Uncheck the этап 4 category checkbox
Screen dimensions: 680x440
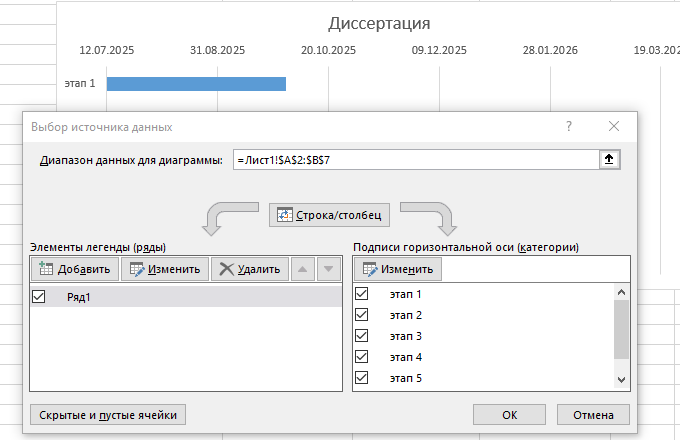click(x=362, y=357)
